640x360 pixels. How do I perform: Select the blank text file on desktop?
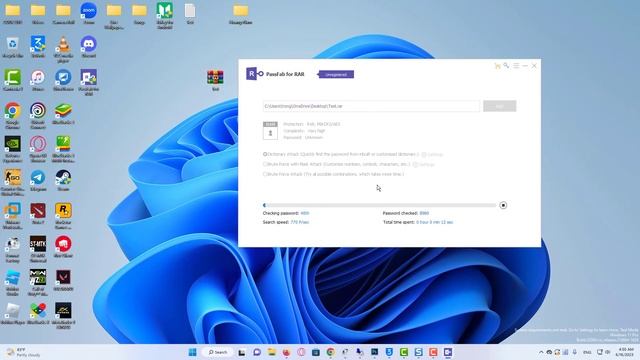pyautogui.click(x=190, y=14)
